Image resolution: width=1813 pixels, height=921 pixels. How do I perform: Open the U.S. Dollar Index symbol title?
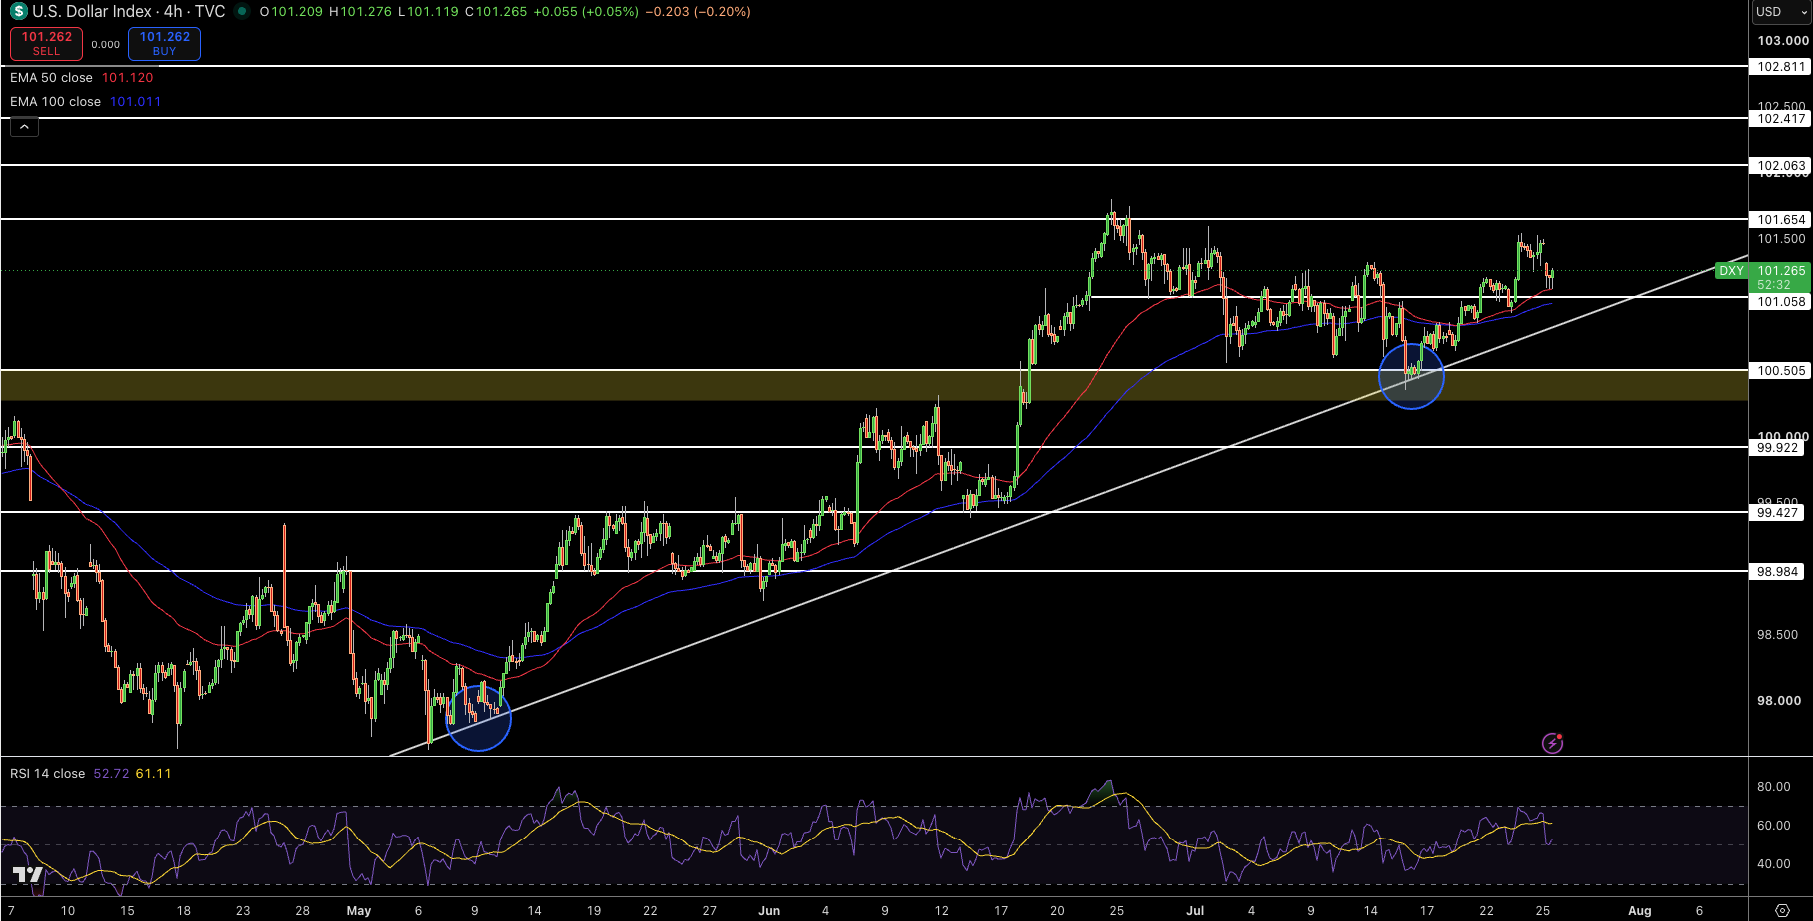[x=129, y=12]
